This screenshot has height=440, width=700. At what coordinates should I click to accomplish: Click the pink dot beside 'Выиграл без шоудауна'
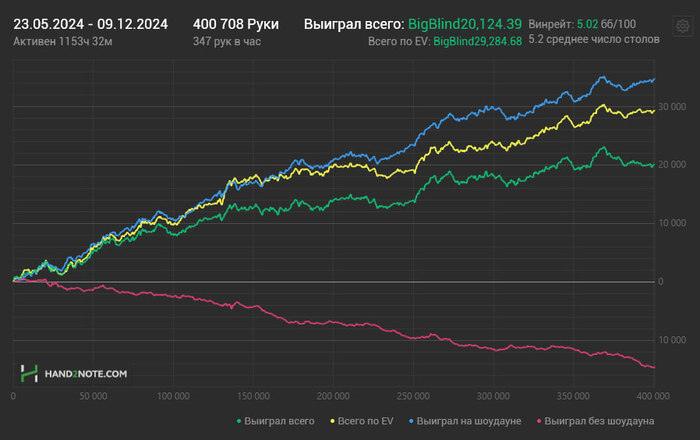539,421
